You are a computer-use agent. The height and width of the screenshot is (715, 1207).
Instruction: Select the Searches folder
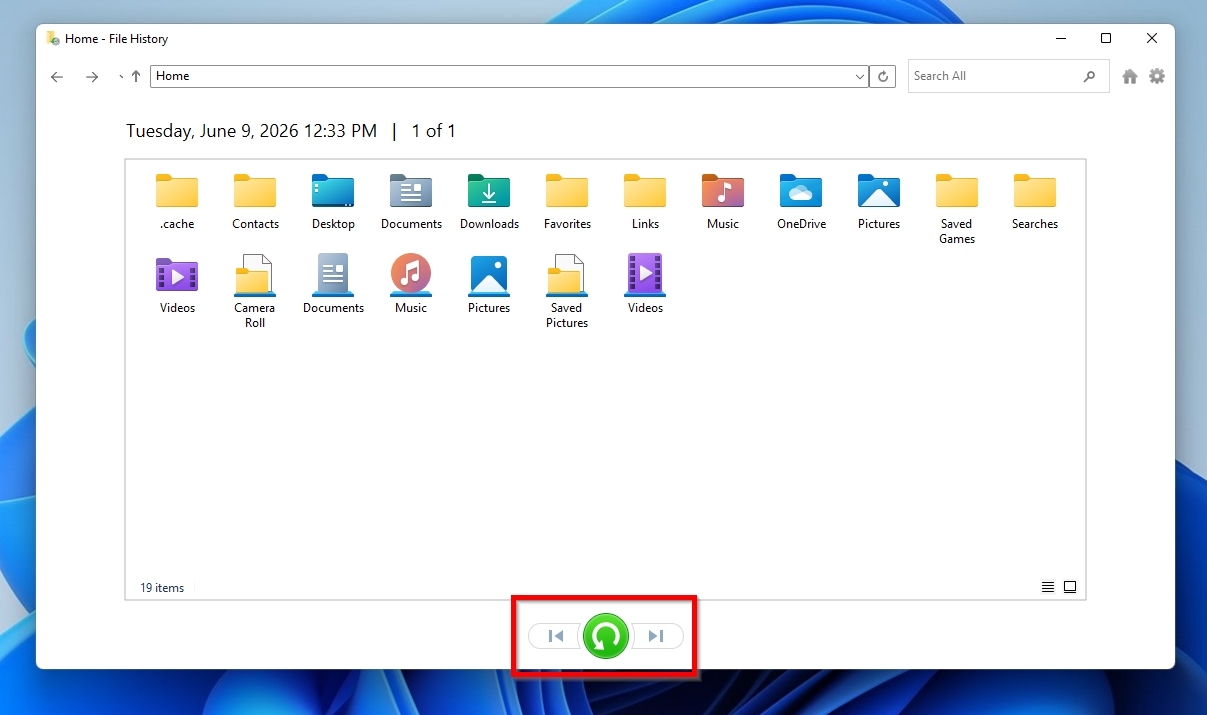coord(1035,201)
